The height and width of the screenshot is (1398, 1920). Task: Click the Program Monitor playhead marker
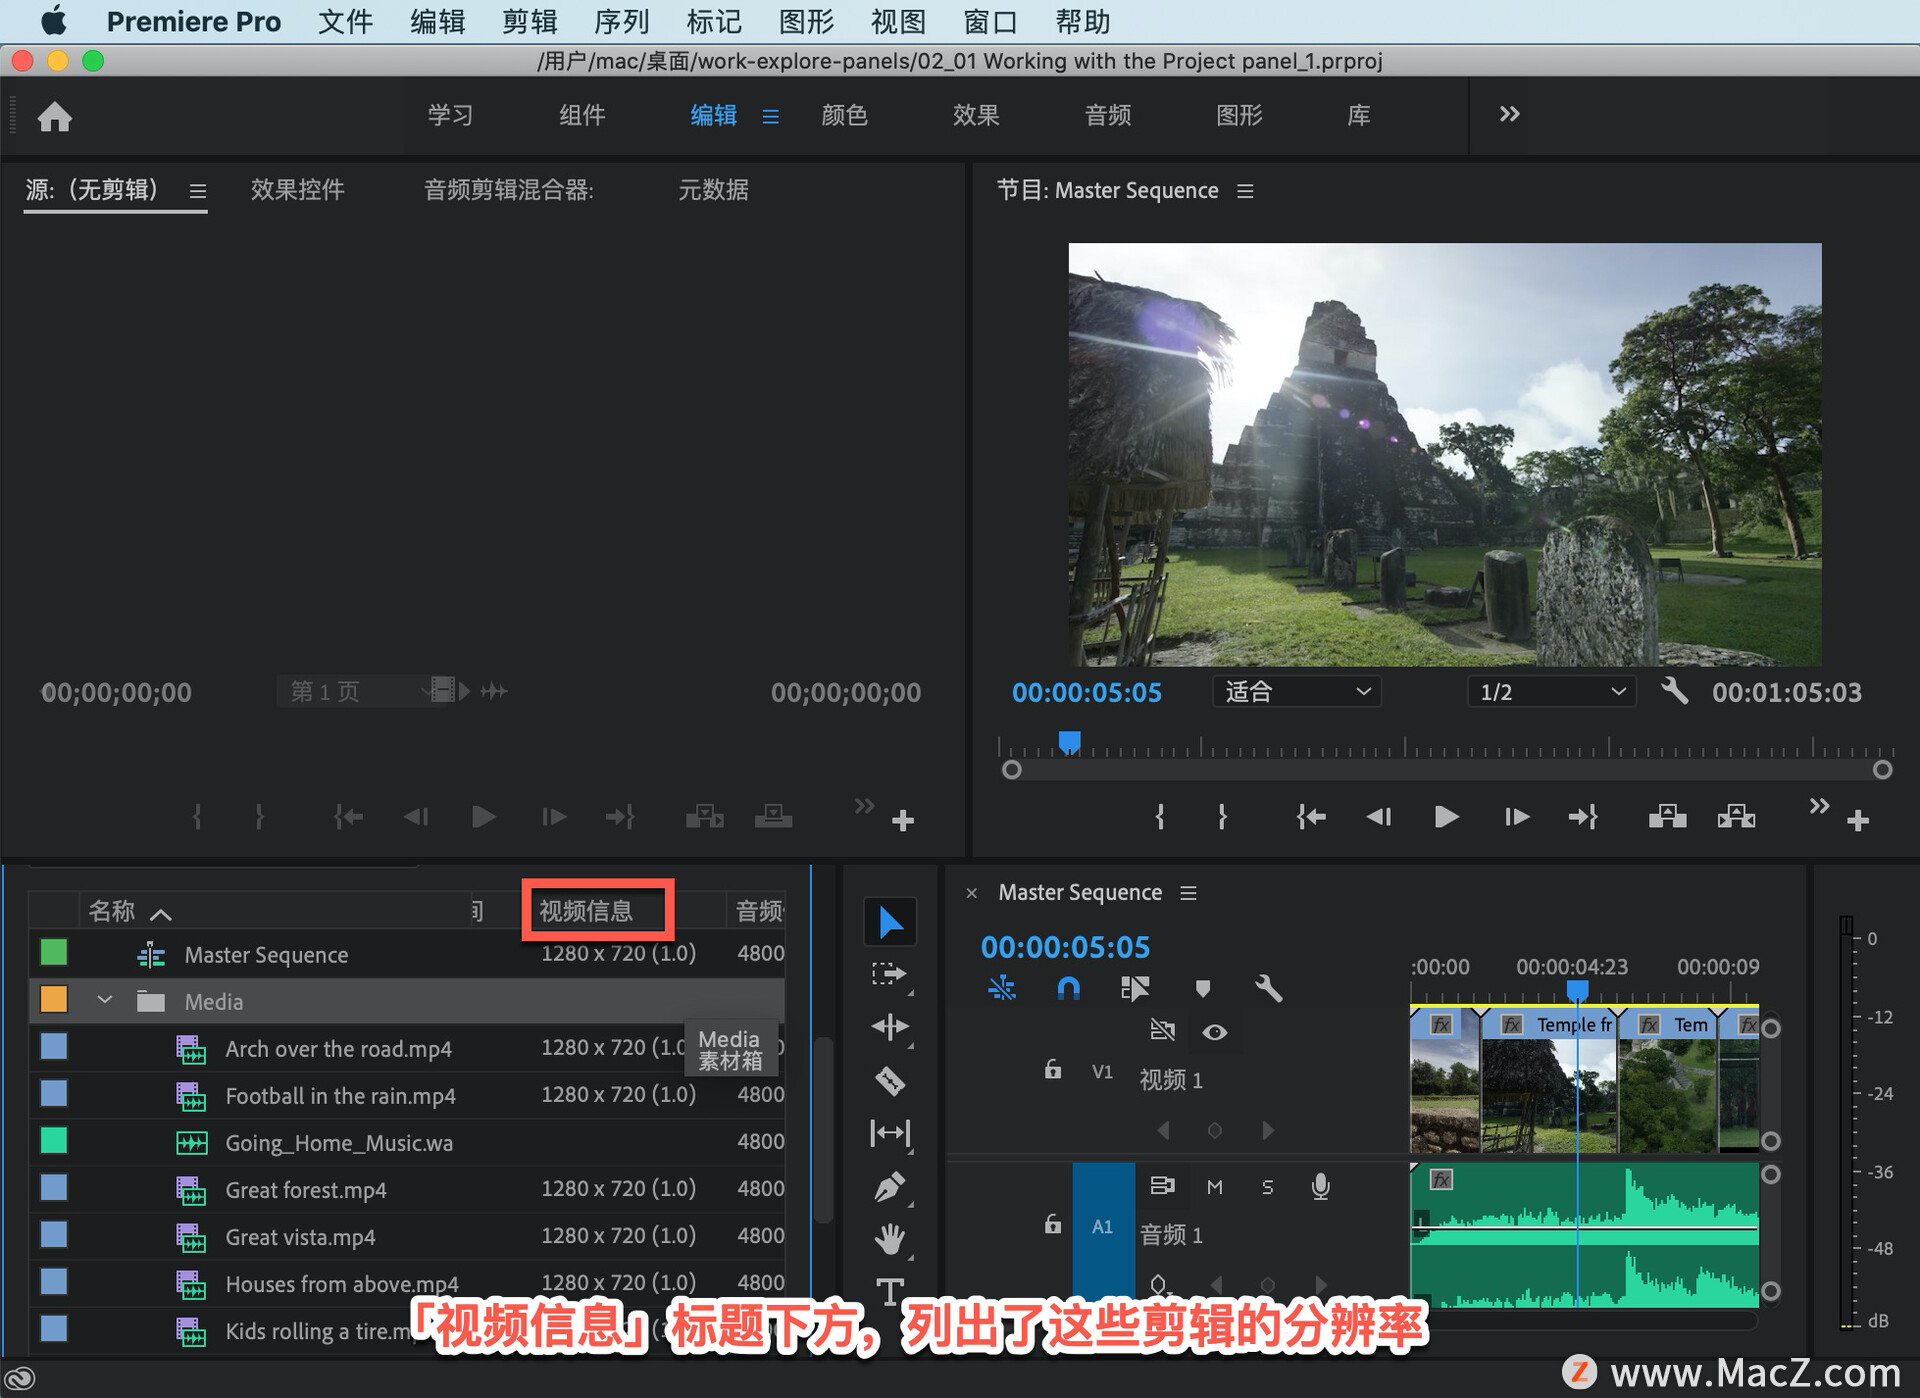pyautogui.click(x=1069, y=741)
